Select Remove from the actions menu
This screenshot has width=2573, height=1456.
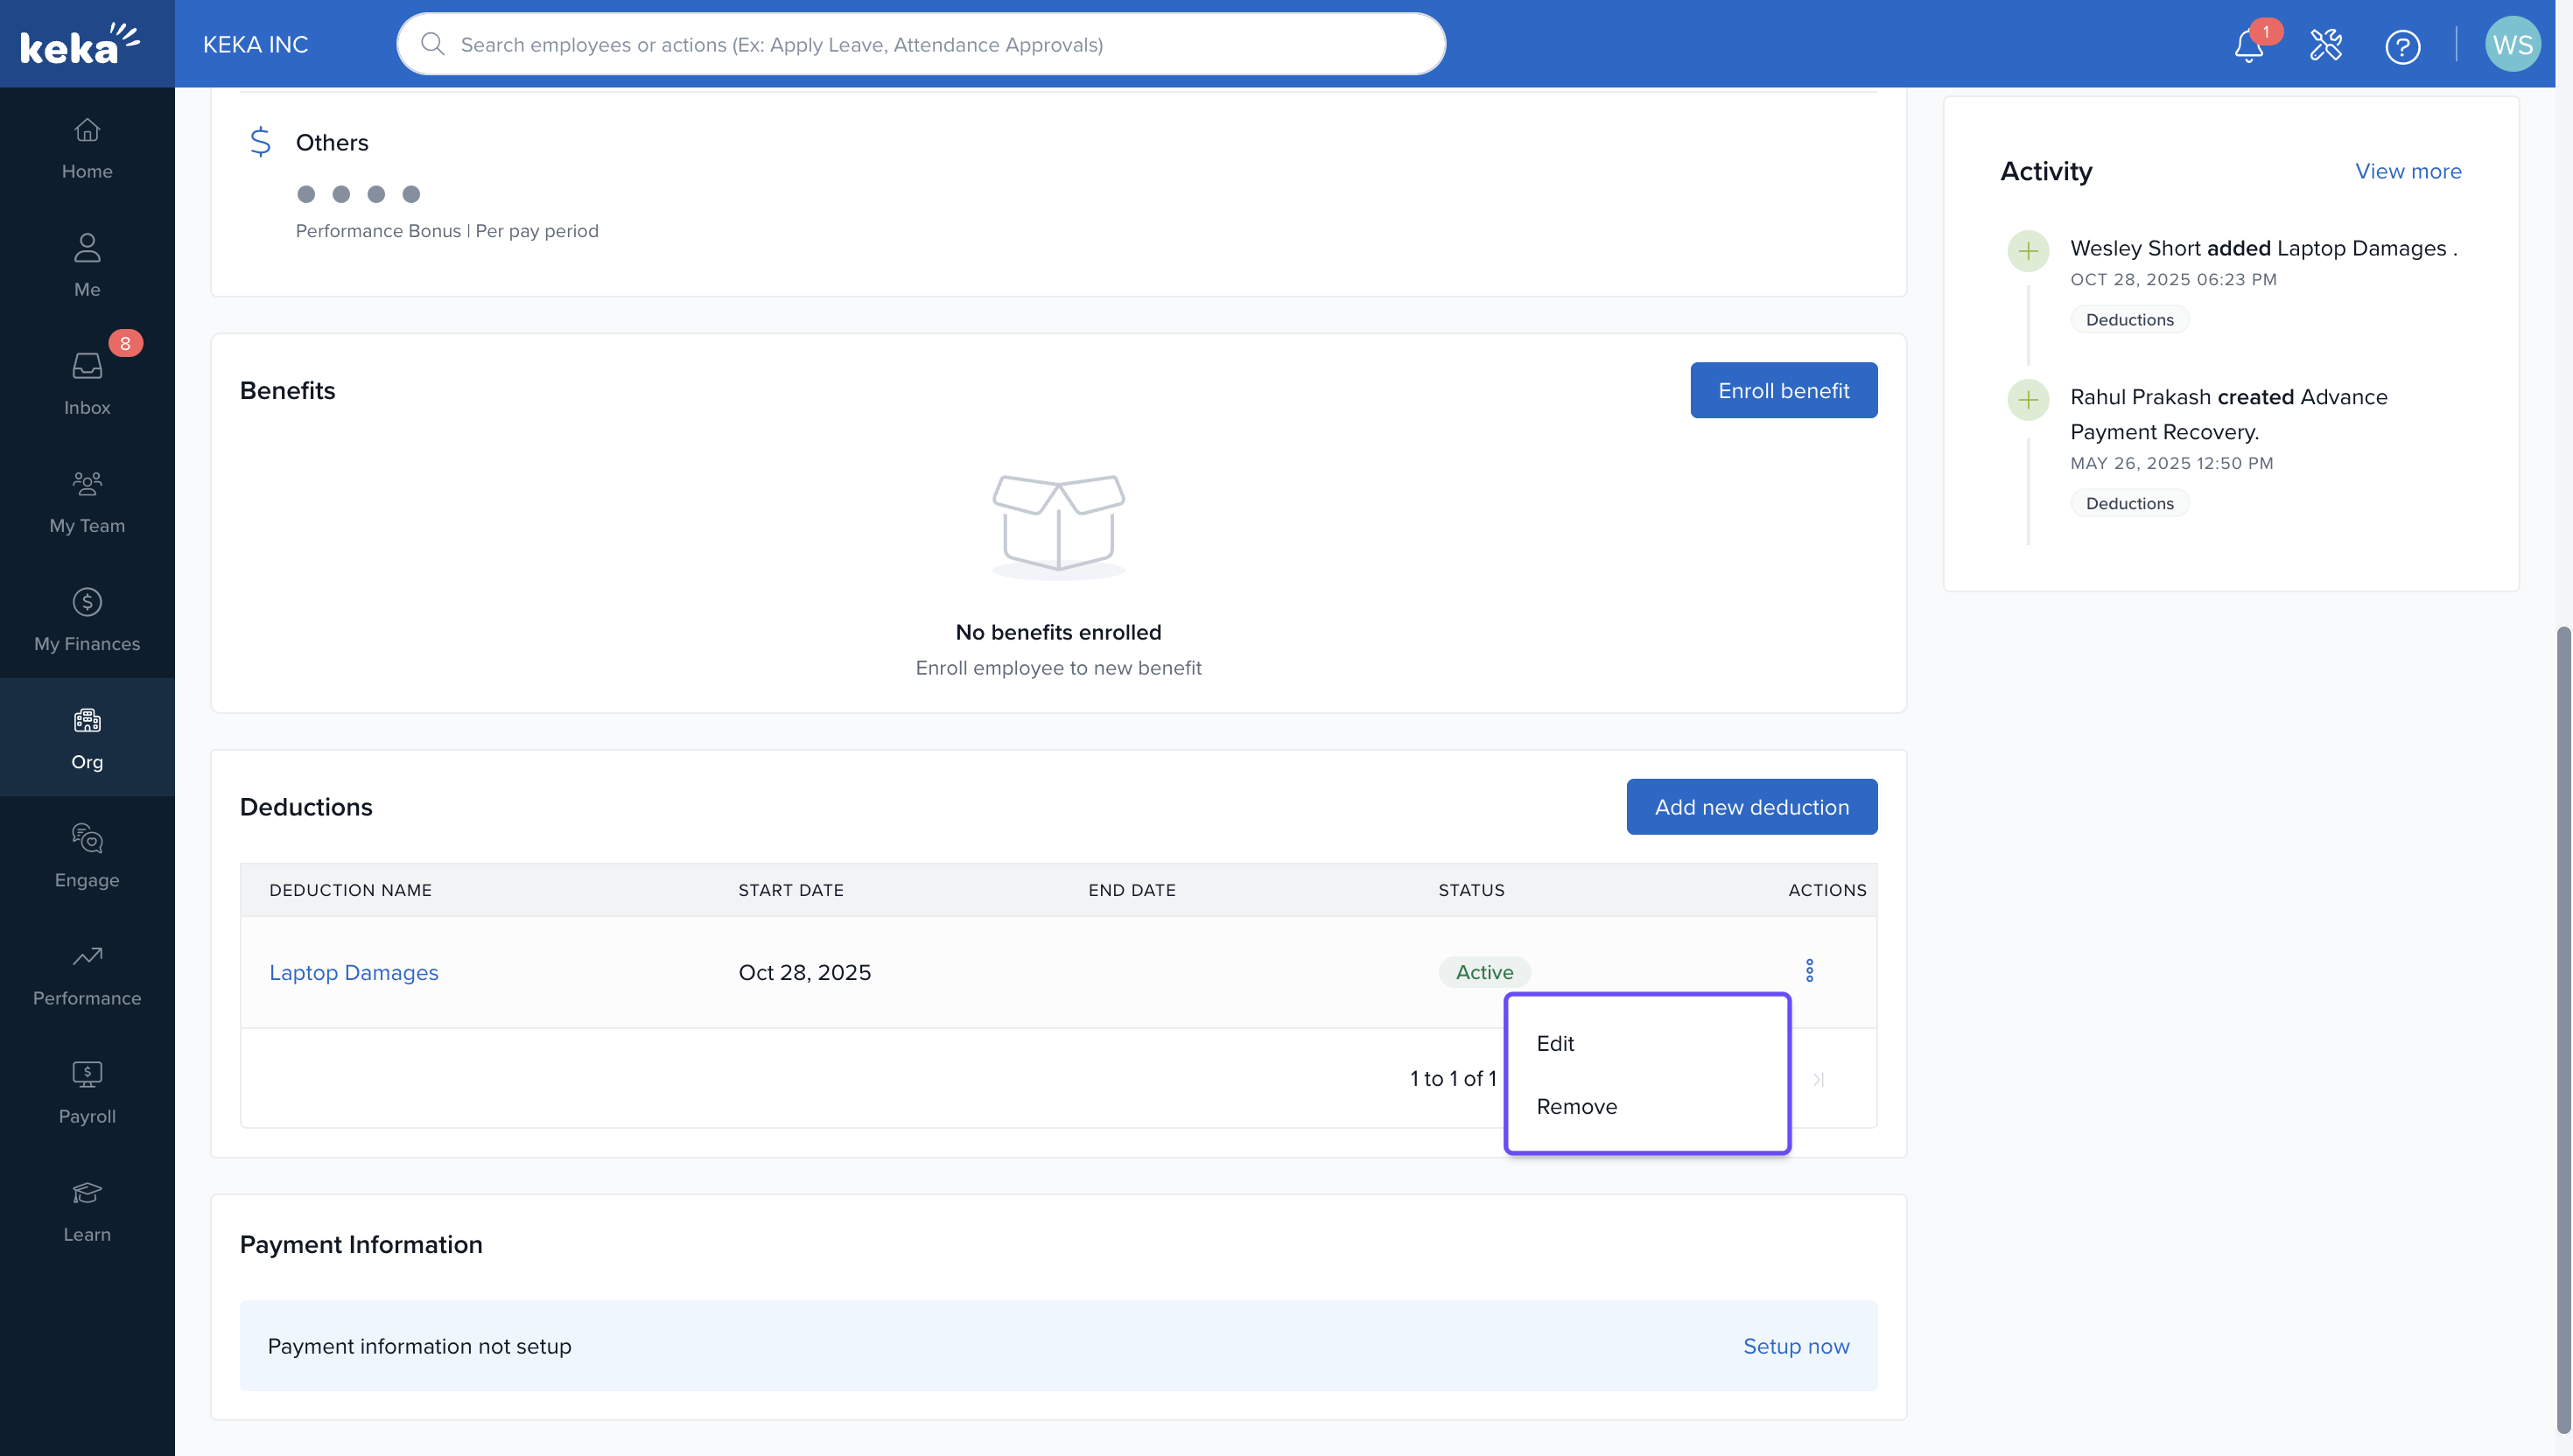1576,1106
